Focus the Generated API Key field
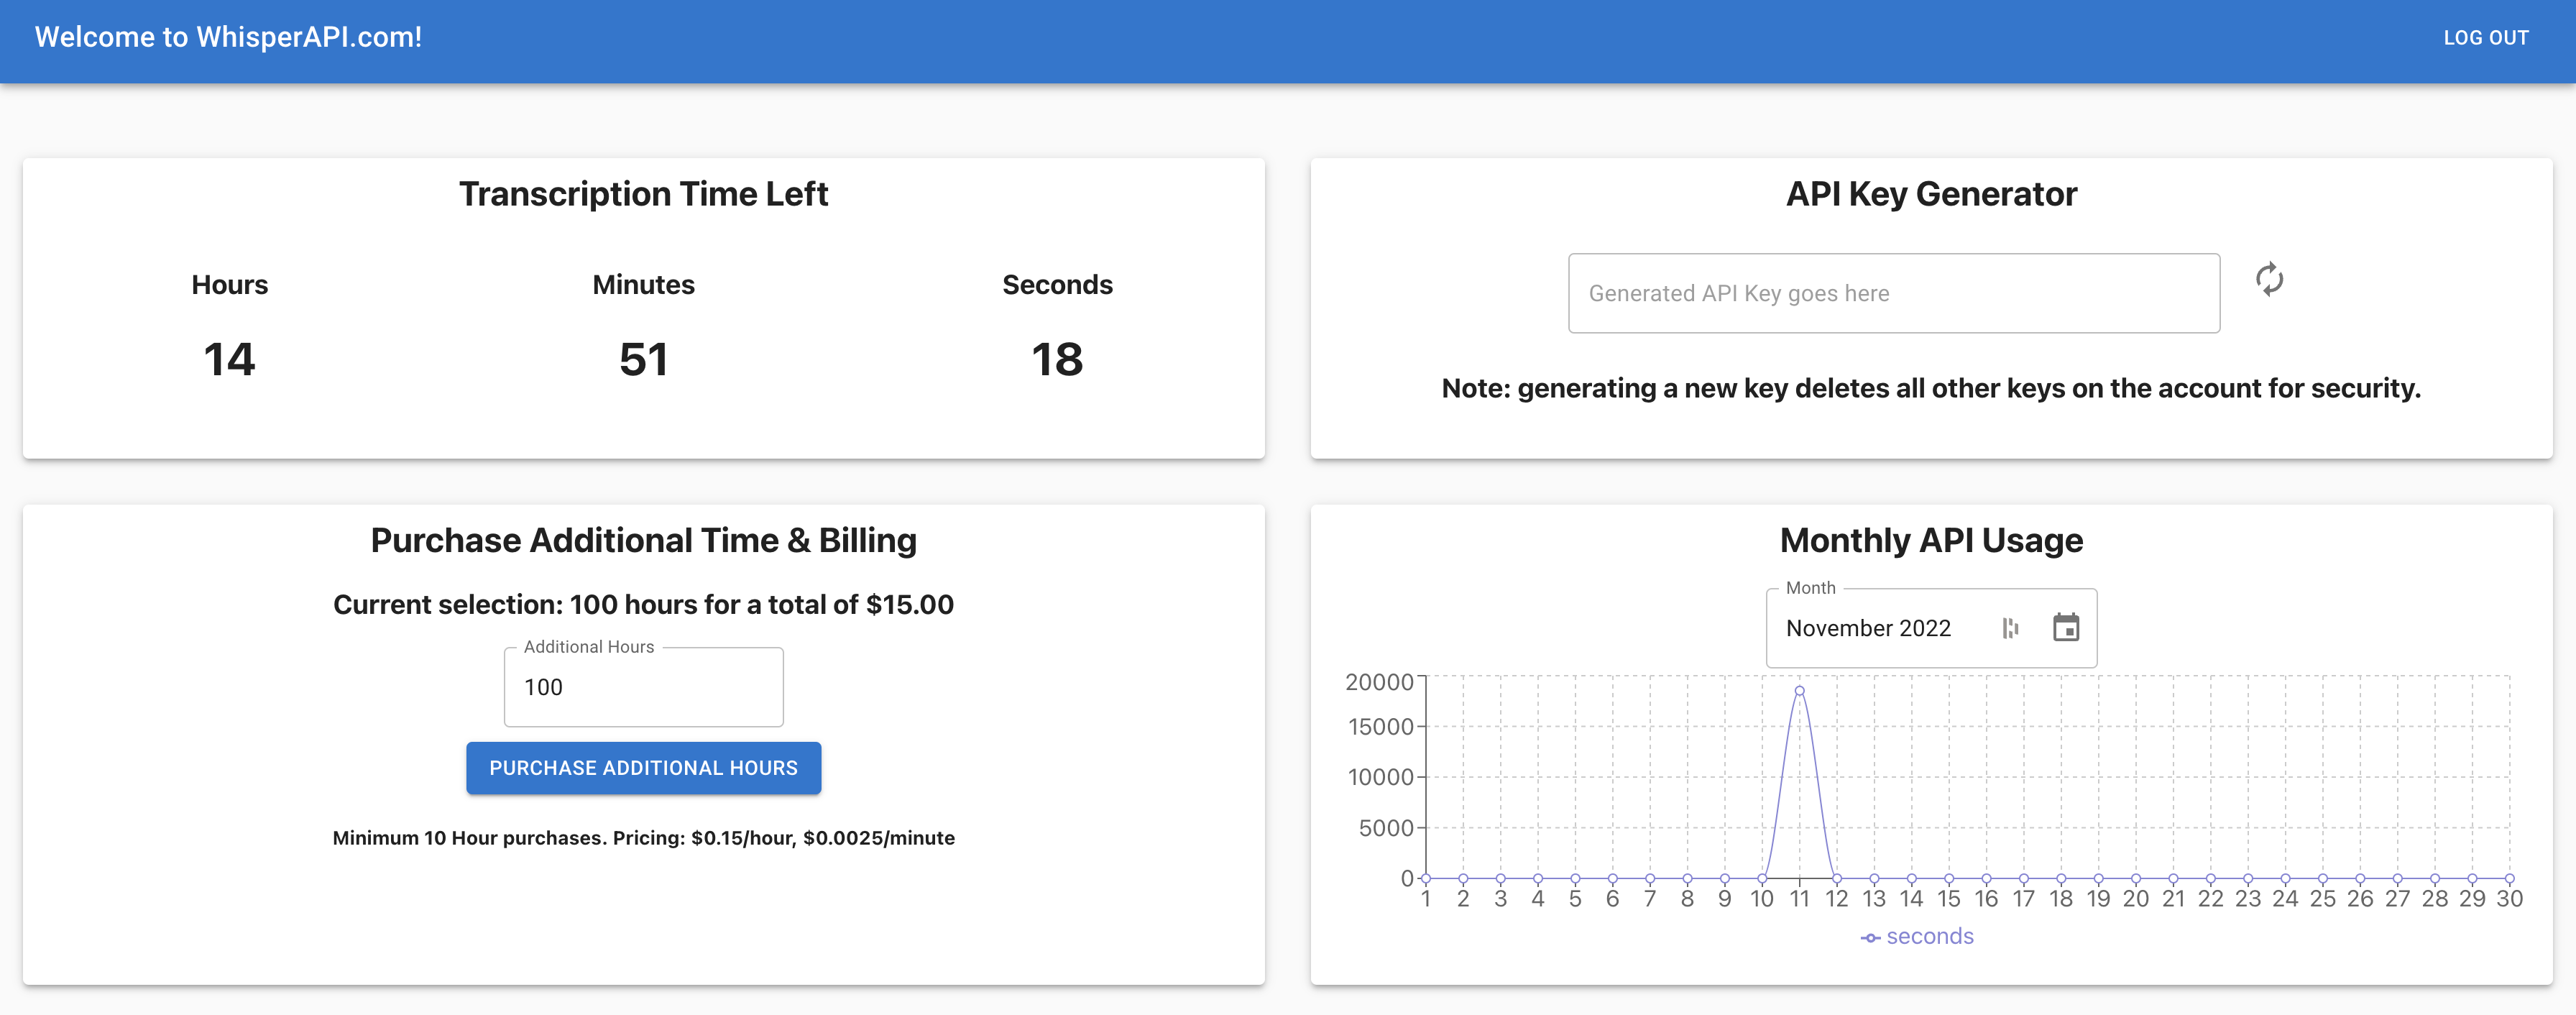 (x=1893, y=293)
